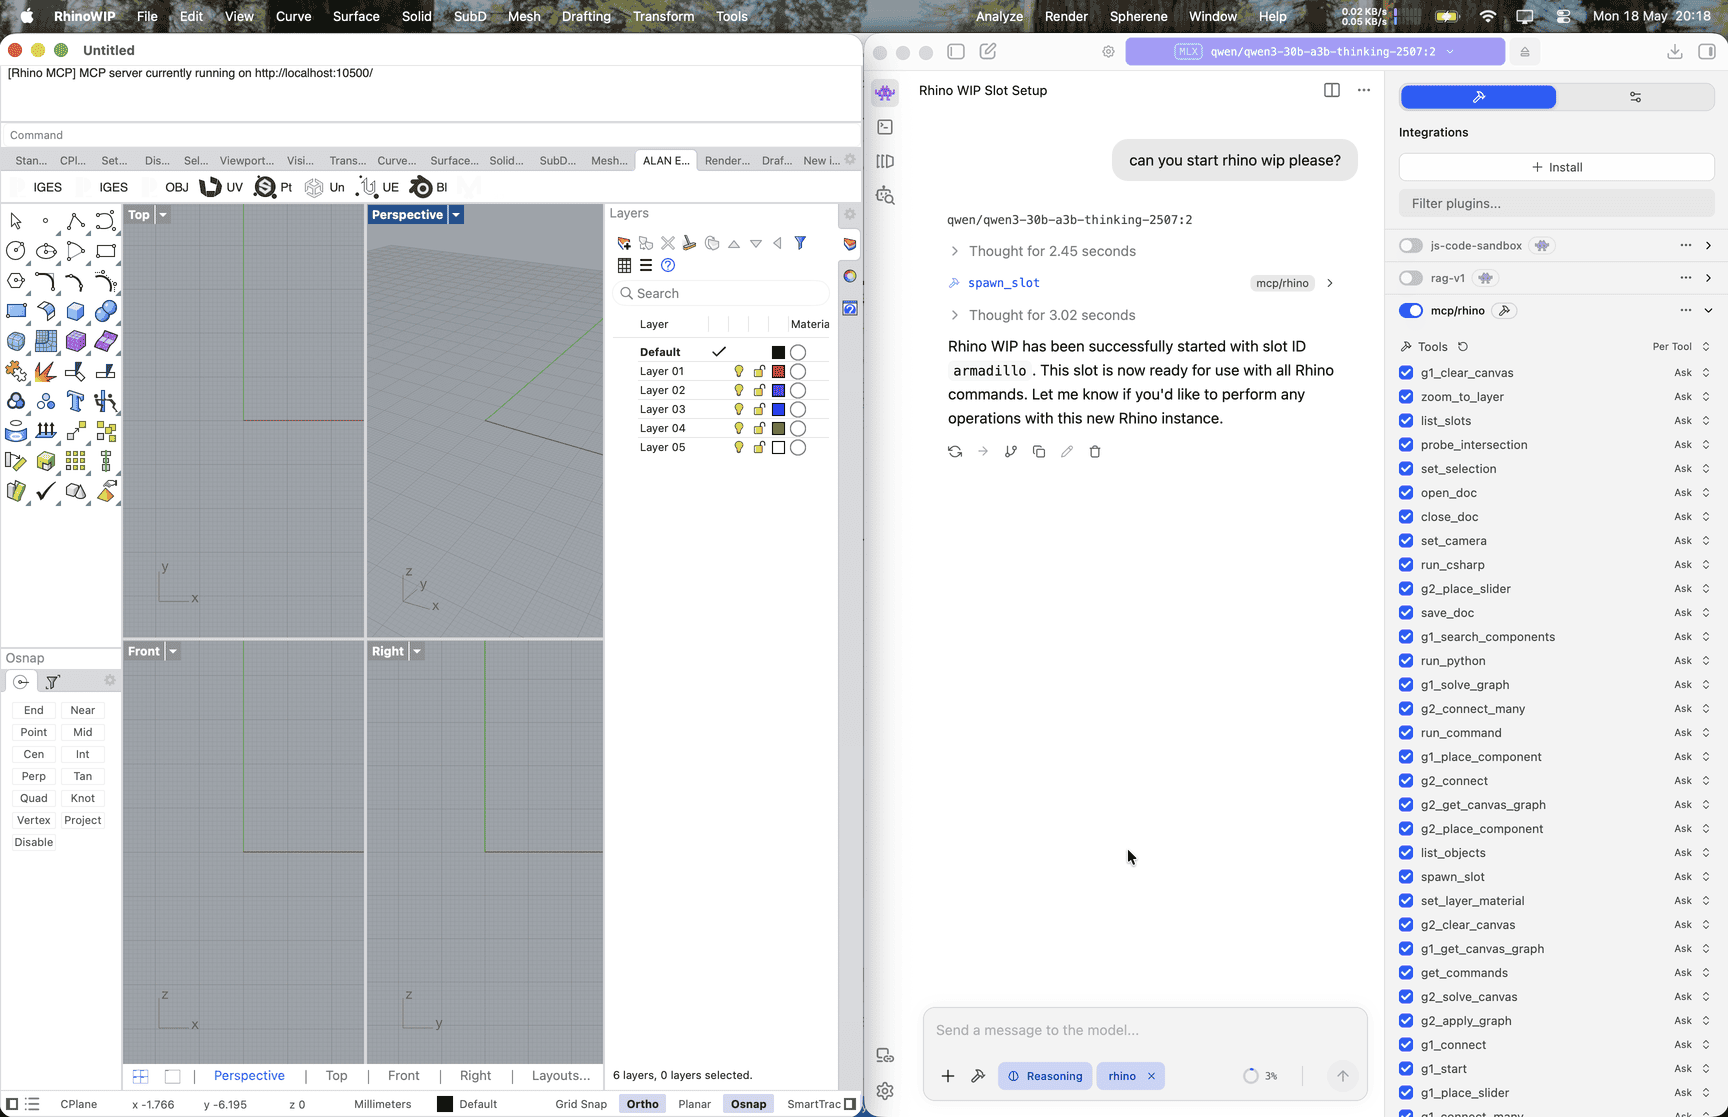This screenshot has width=1728, height=1117.
Task: Uncheck the run_python tool checkbox
Action: point(1406,661)
